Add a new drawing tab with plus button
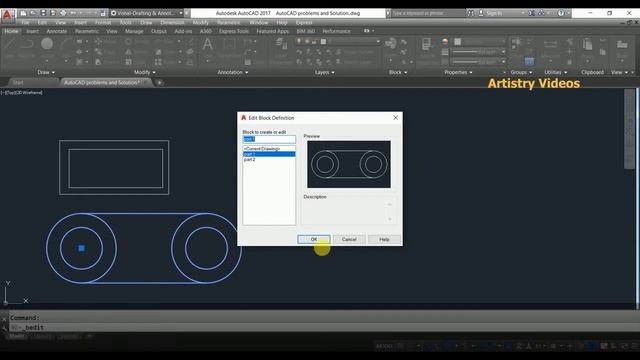640x360 pixels. [160, 82]
